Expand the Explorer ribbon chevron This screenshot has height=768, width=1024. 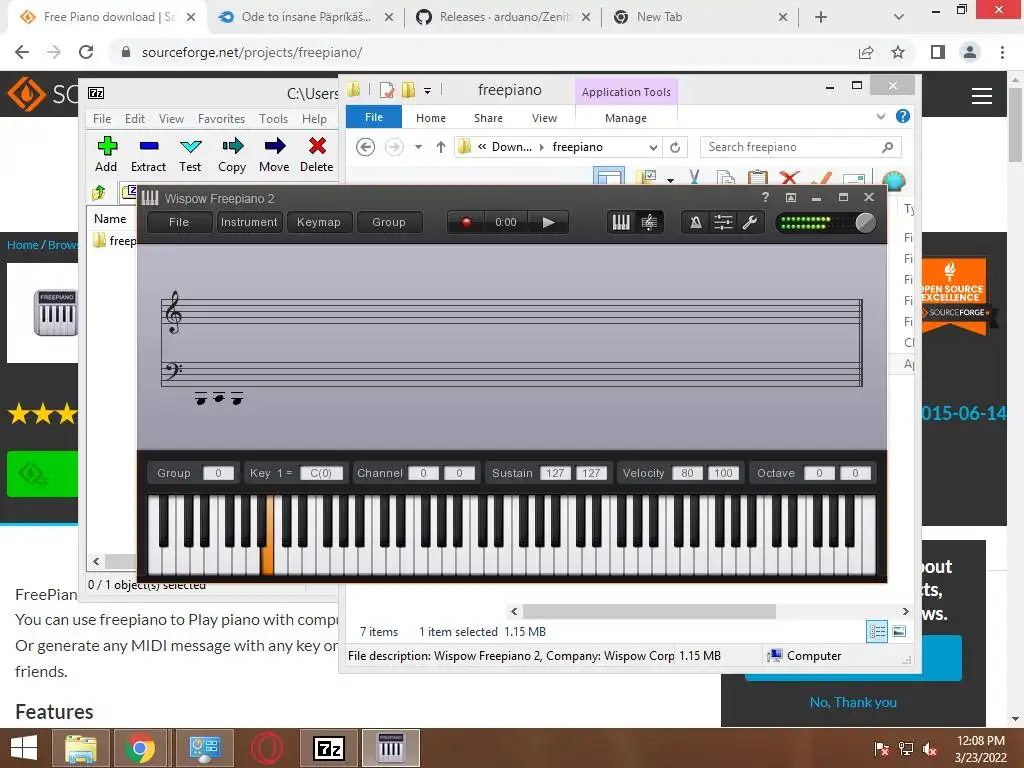pyautogui.click(x=881, y=116)
